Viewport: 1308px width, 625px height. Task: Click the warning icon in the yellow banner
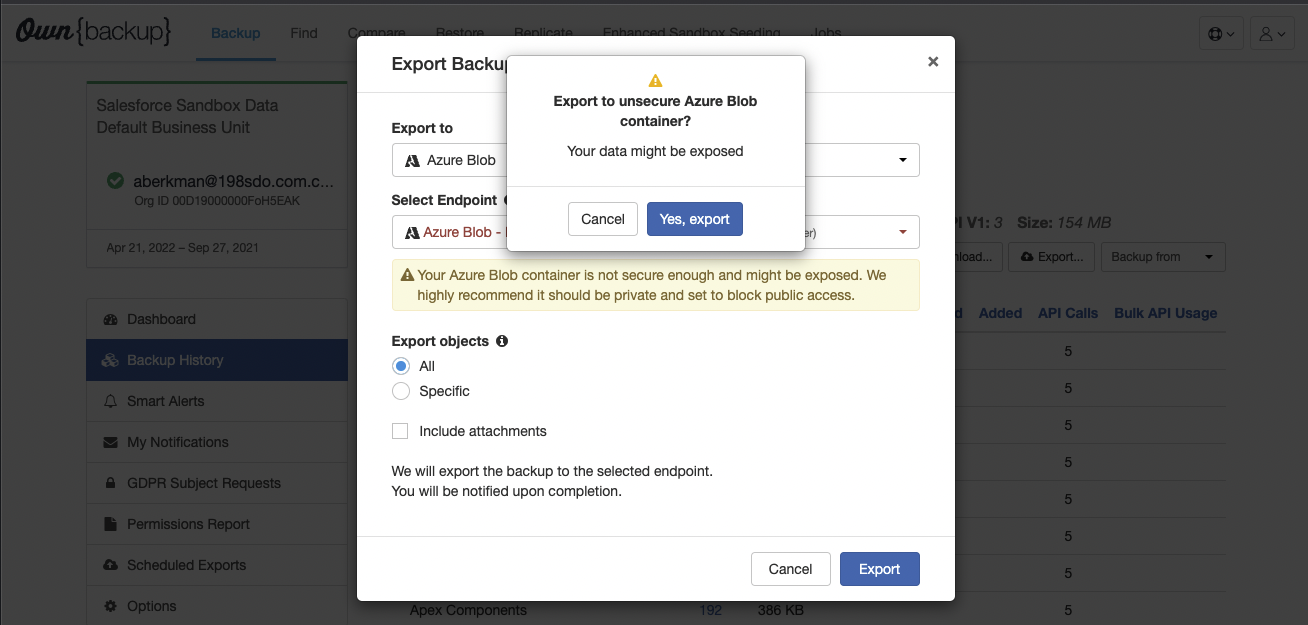pyautogui.click(x=407, y=275)
